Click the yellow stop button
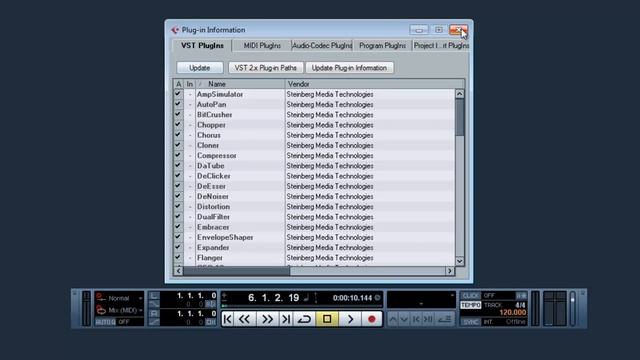Screen dimensions: 640x360 [x=327, y=319]
